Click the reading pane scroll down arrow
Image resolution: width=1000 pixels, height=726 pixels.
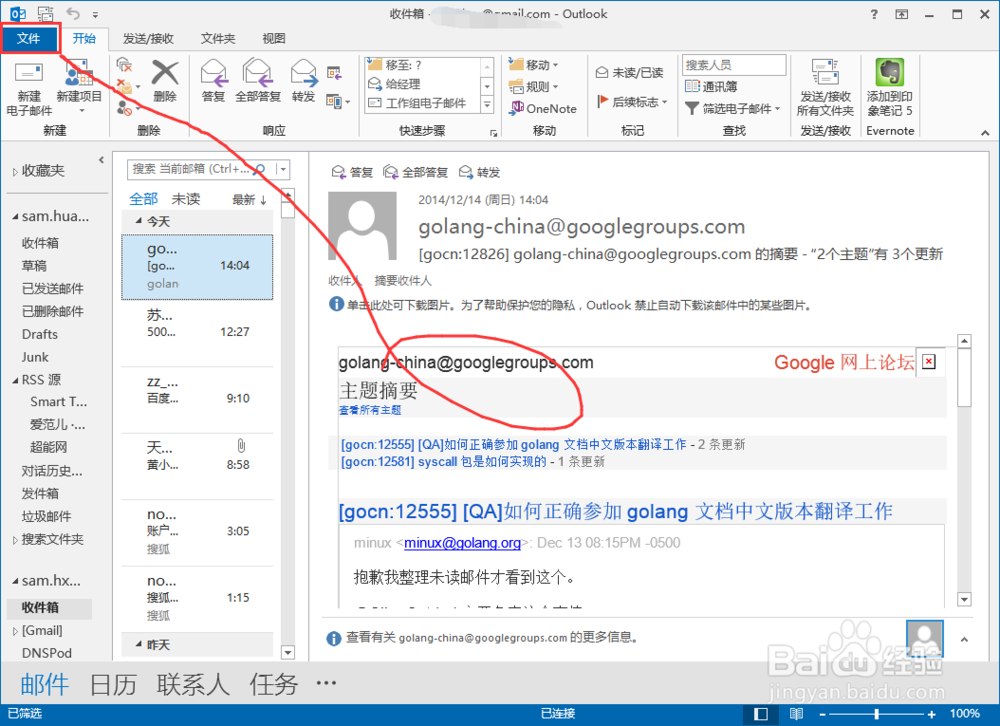pyautogui.click(x=964, y=599)
